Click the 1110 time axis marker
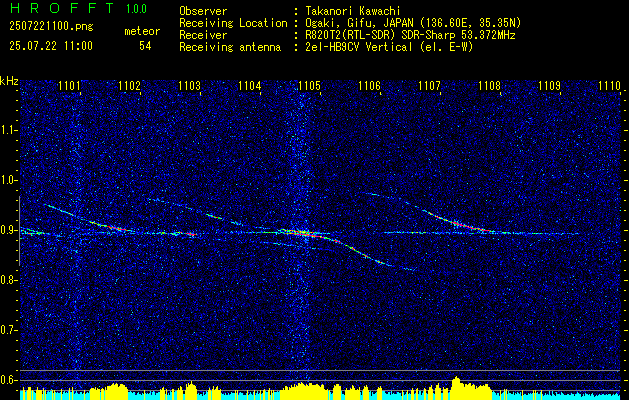The image size is (629, 400). tap(609, 85)
